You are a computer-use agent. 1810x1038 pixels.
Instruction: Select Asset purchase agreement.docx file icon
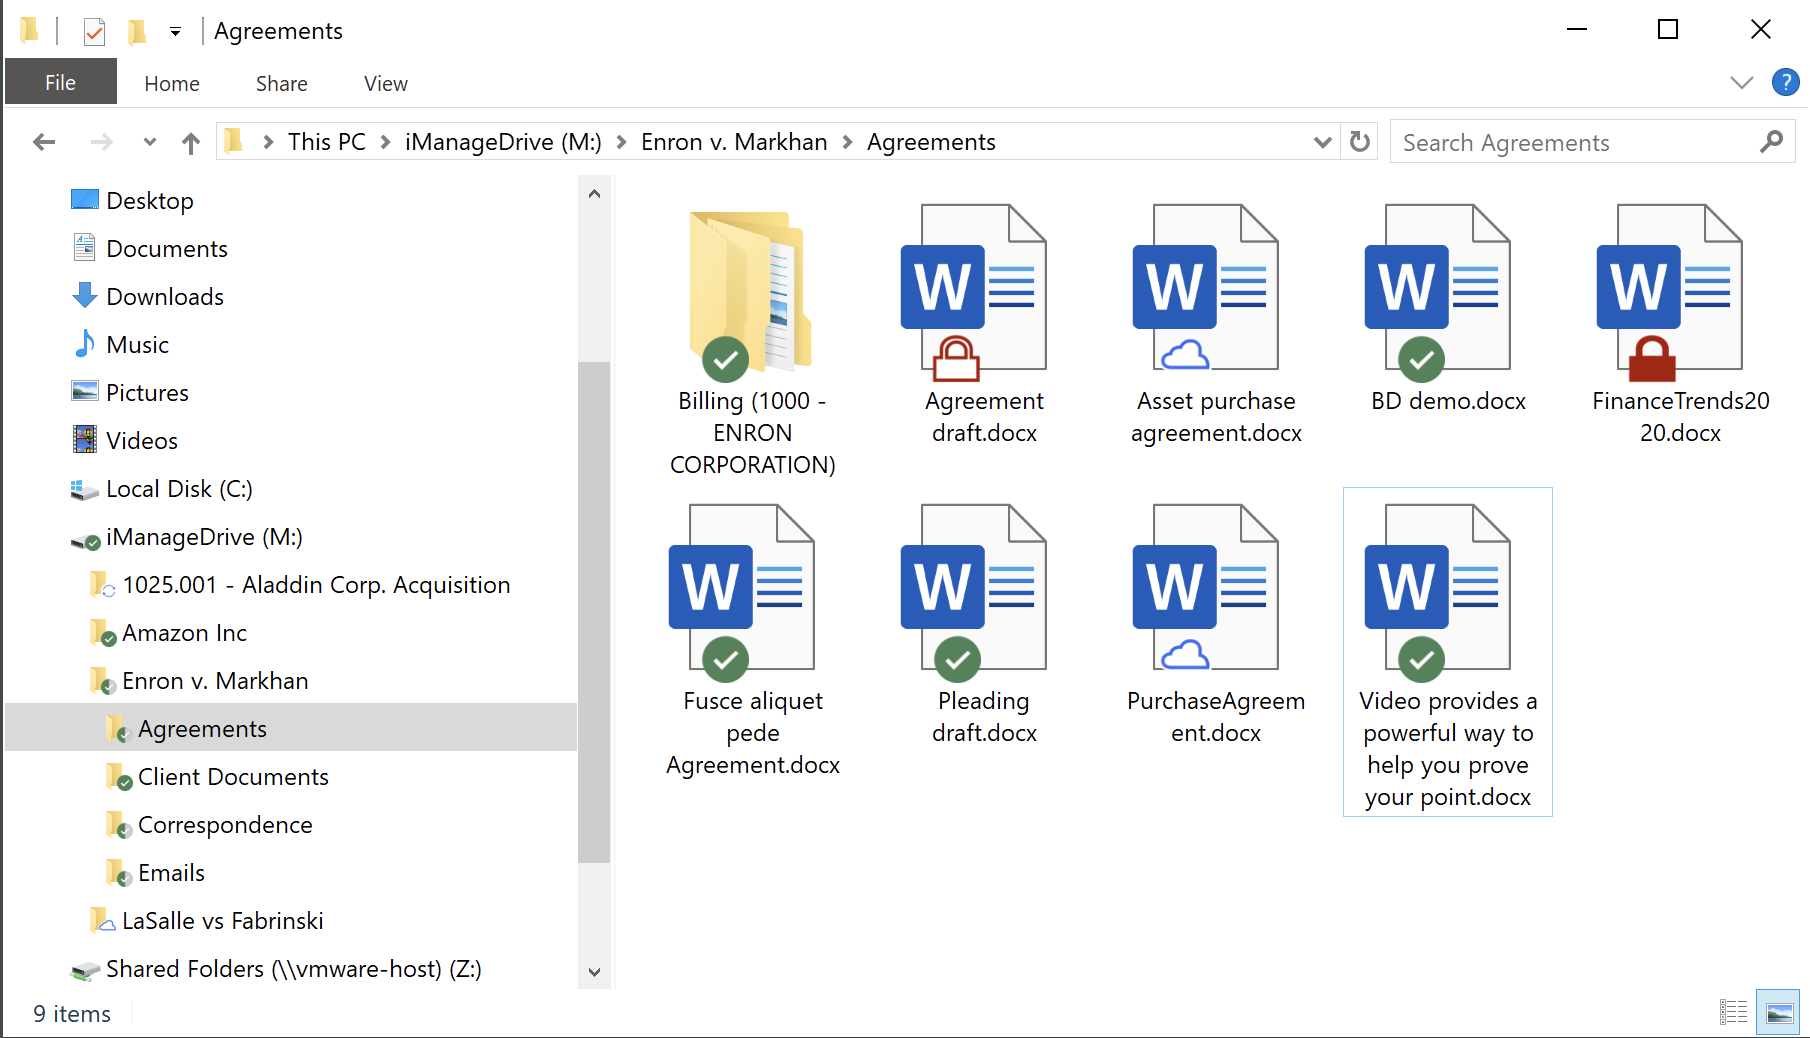1205,288
